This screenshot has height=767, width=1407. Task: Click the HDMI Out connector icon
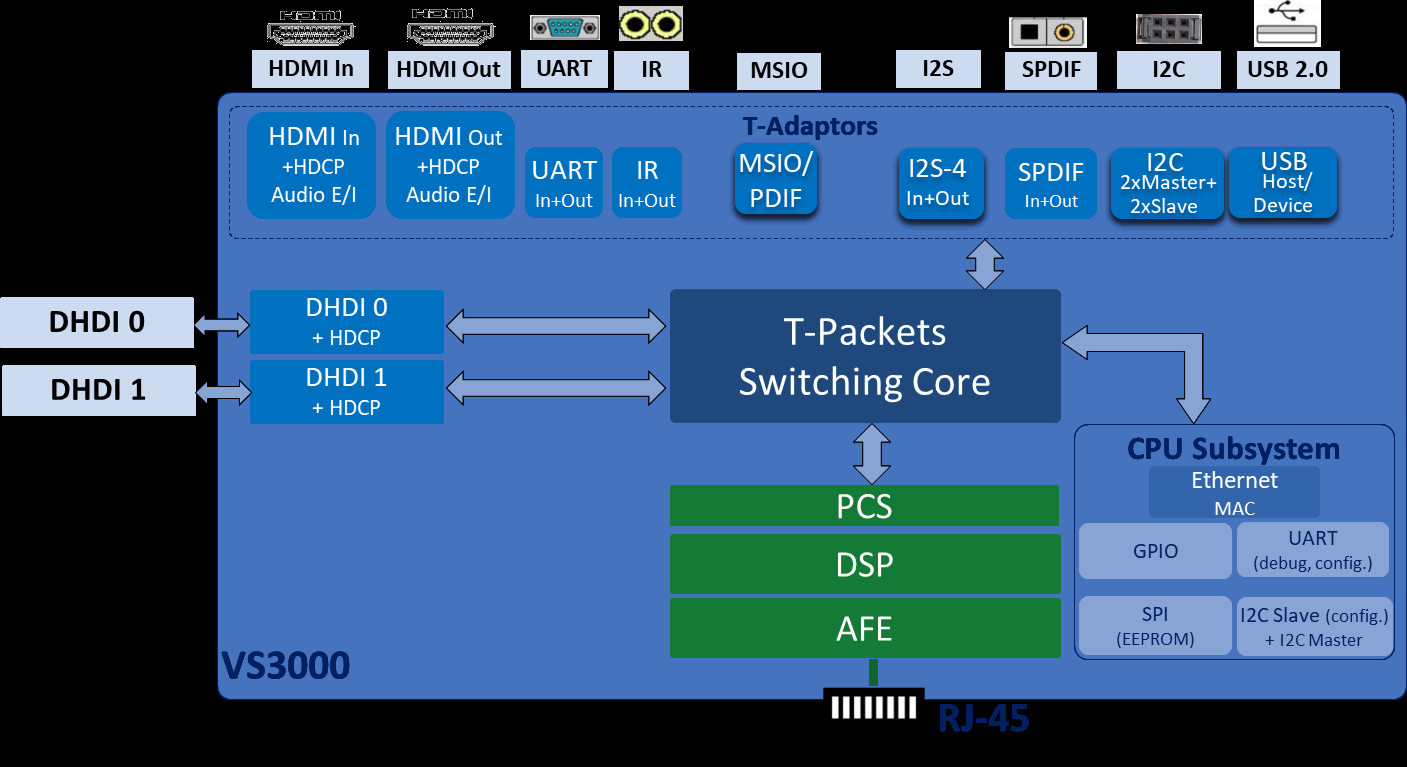(451, 27)
